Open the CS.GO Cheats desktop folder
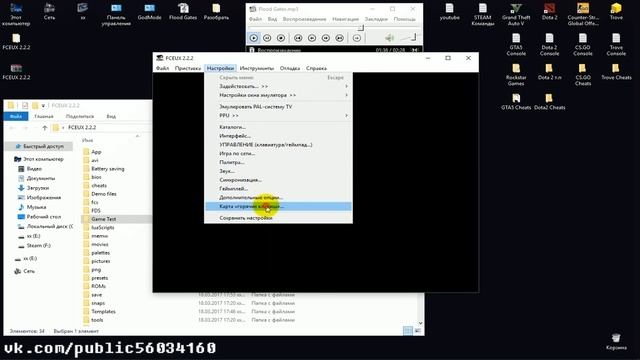Viewport: 640px width, 360px height. 583,74
